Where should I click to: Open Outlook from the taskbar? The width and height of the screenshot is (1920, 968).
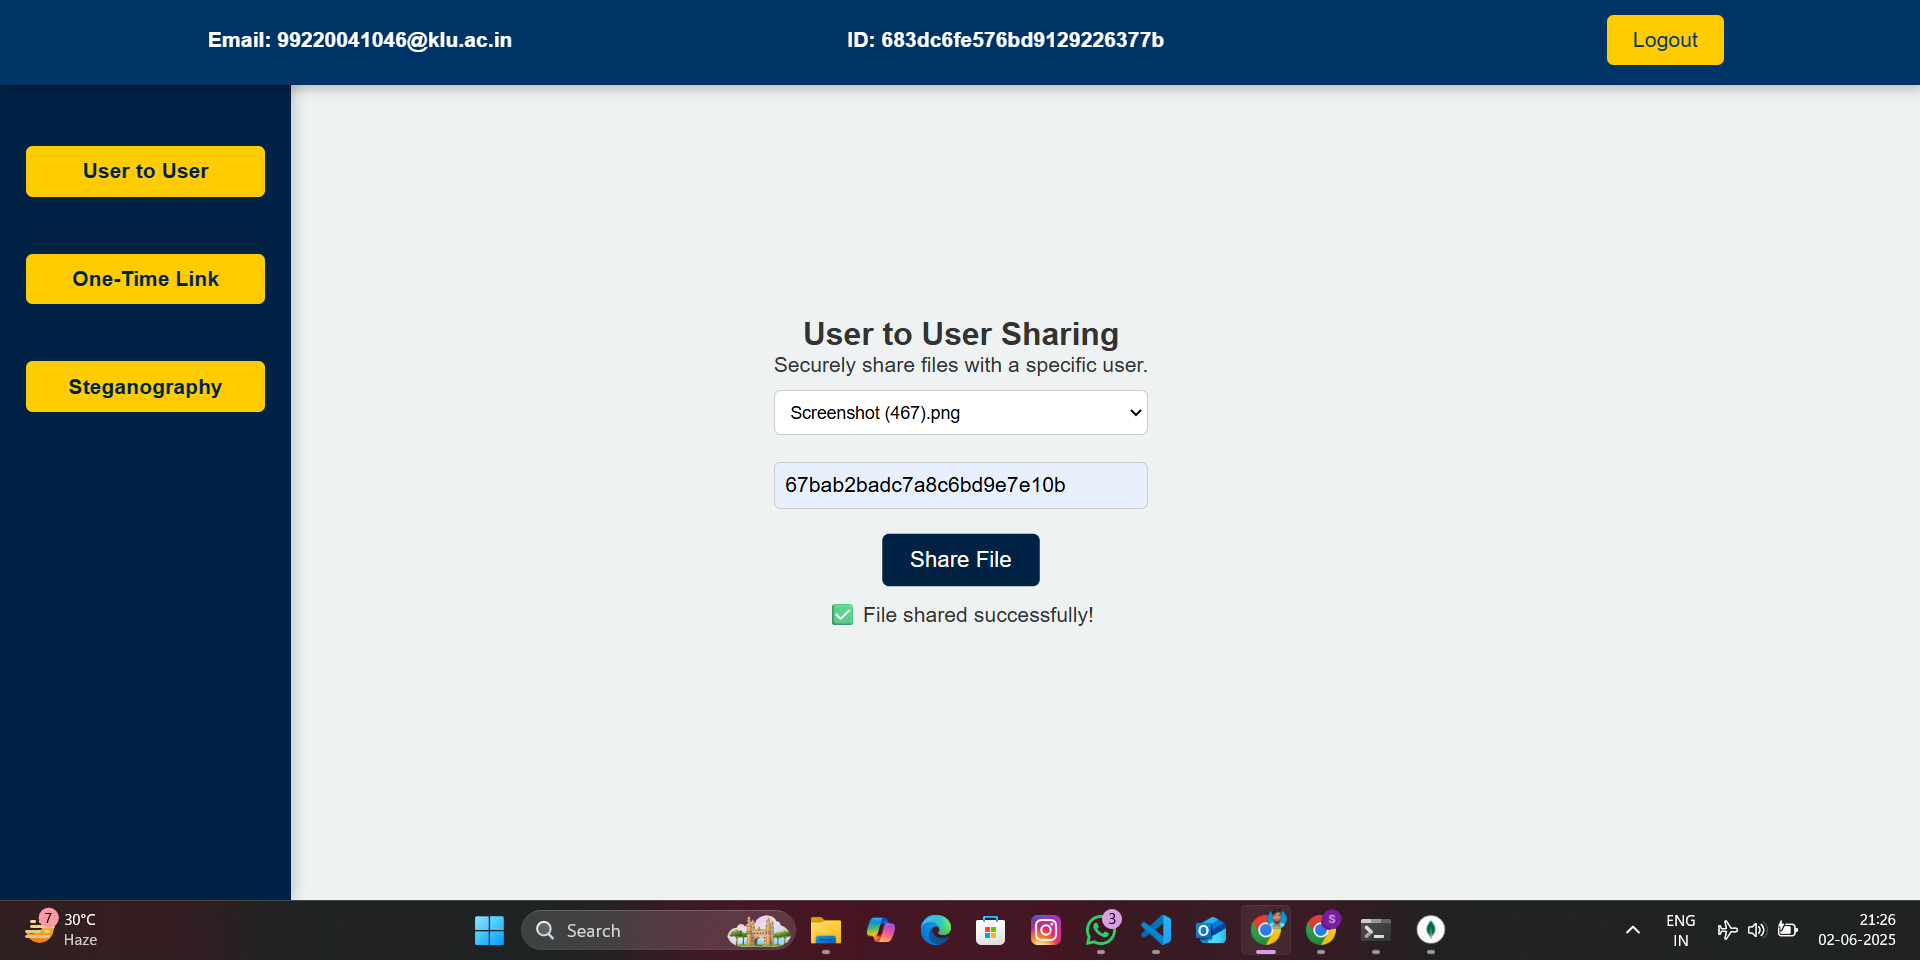[1211, 931]
